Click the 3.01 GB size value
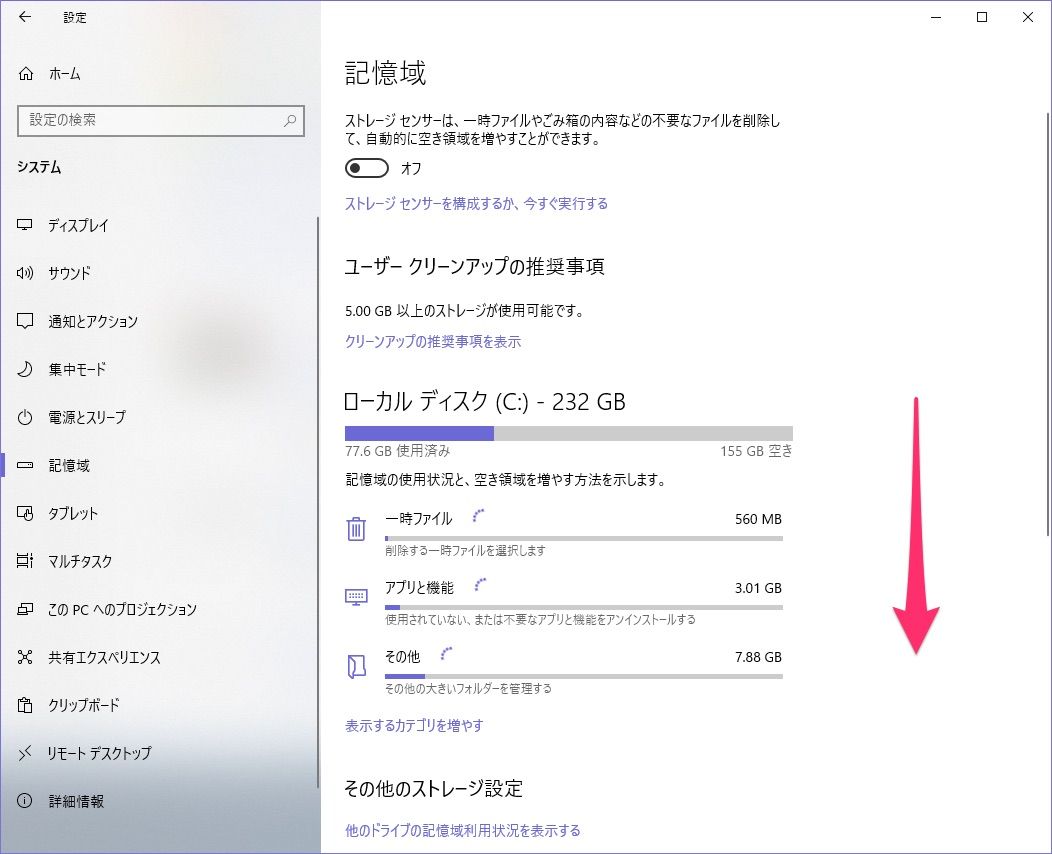Screen dimensions: 1052x854 click(758, 588)
